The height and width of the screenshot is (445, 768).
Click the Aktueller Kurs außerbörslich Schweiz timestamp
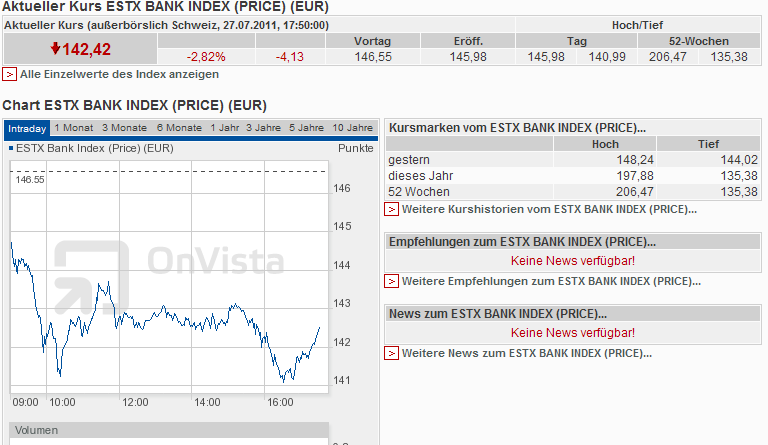(x=167, y=25)
